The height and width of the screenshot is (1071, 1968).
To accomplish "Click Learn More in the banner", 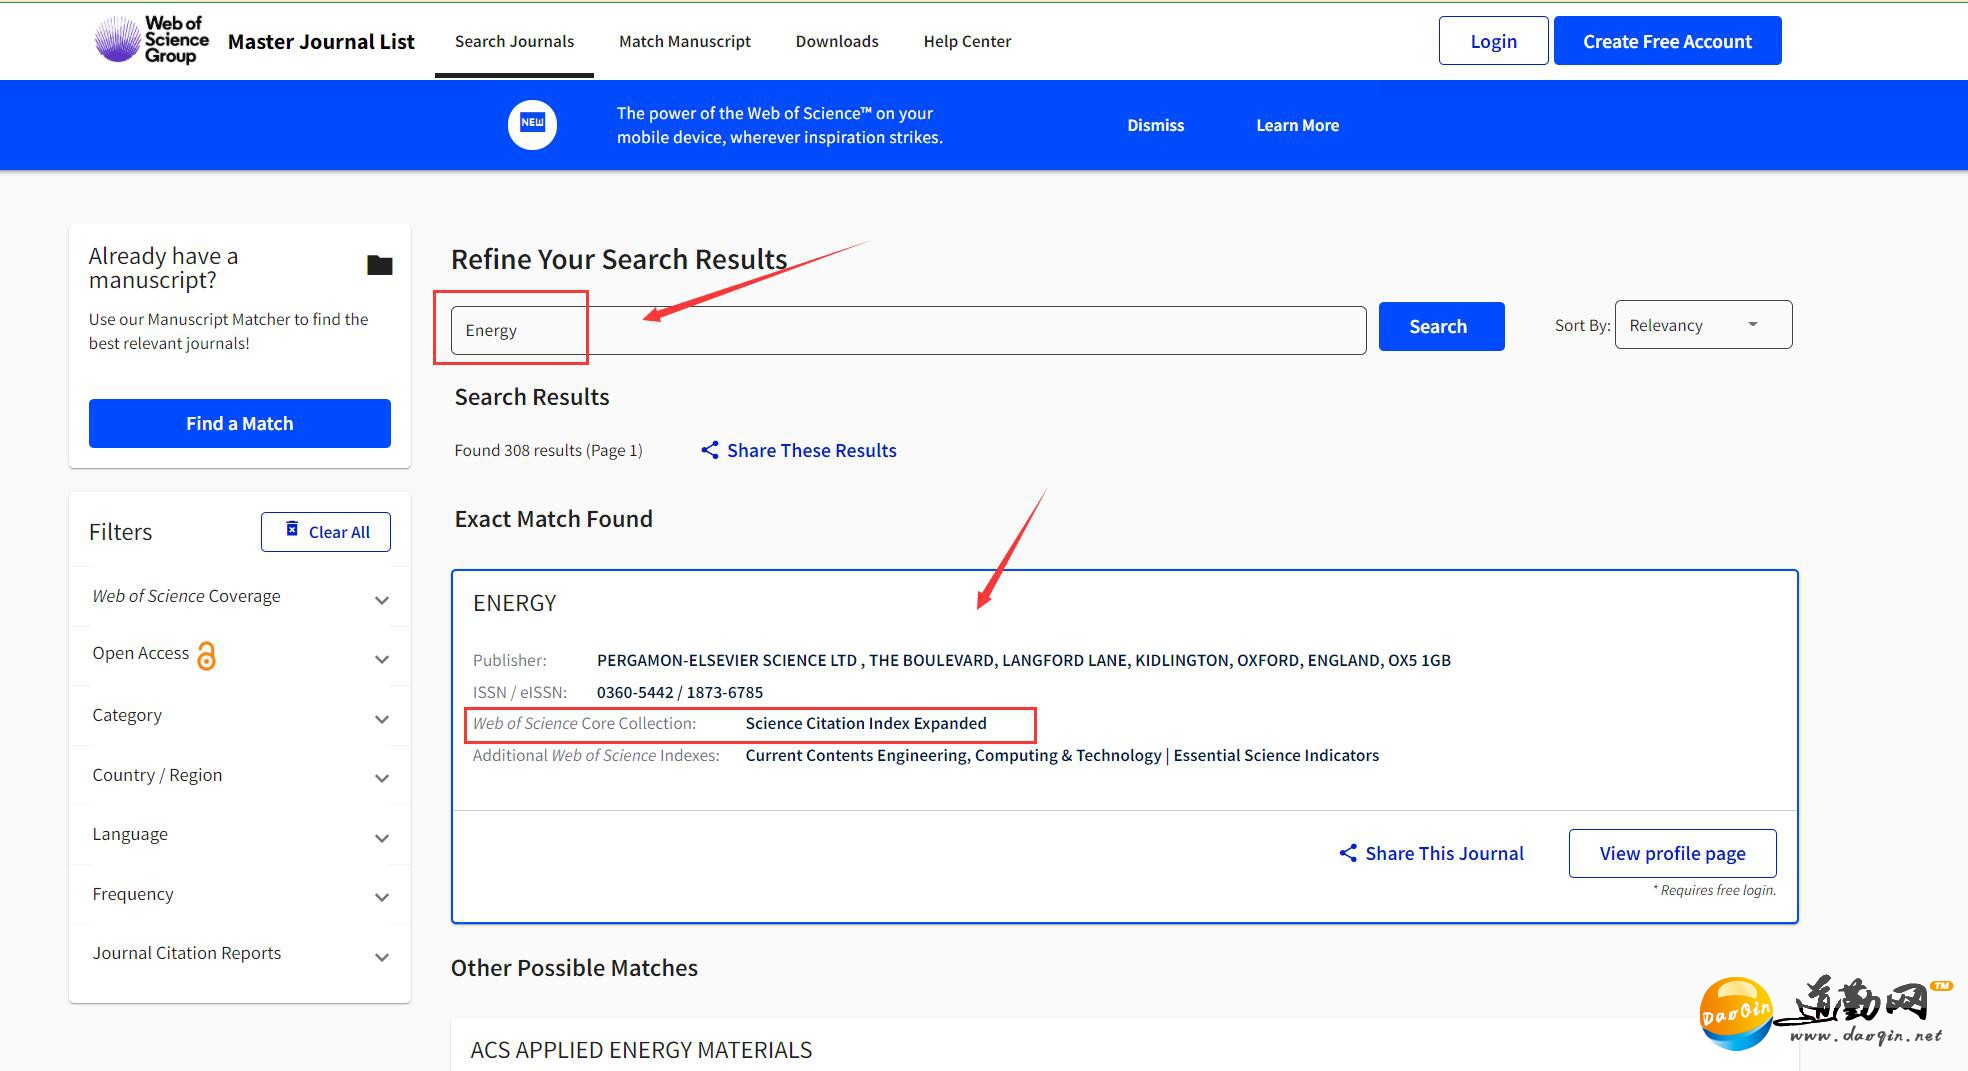I will tap(1297, 125).
